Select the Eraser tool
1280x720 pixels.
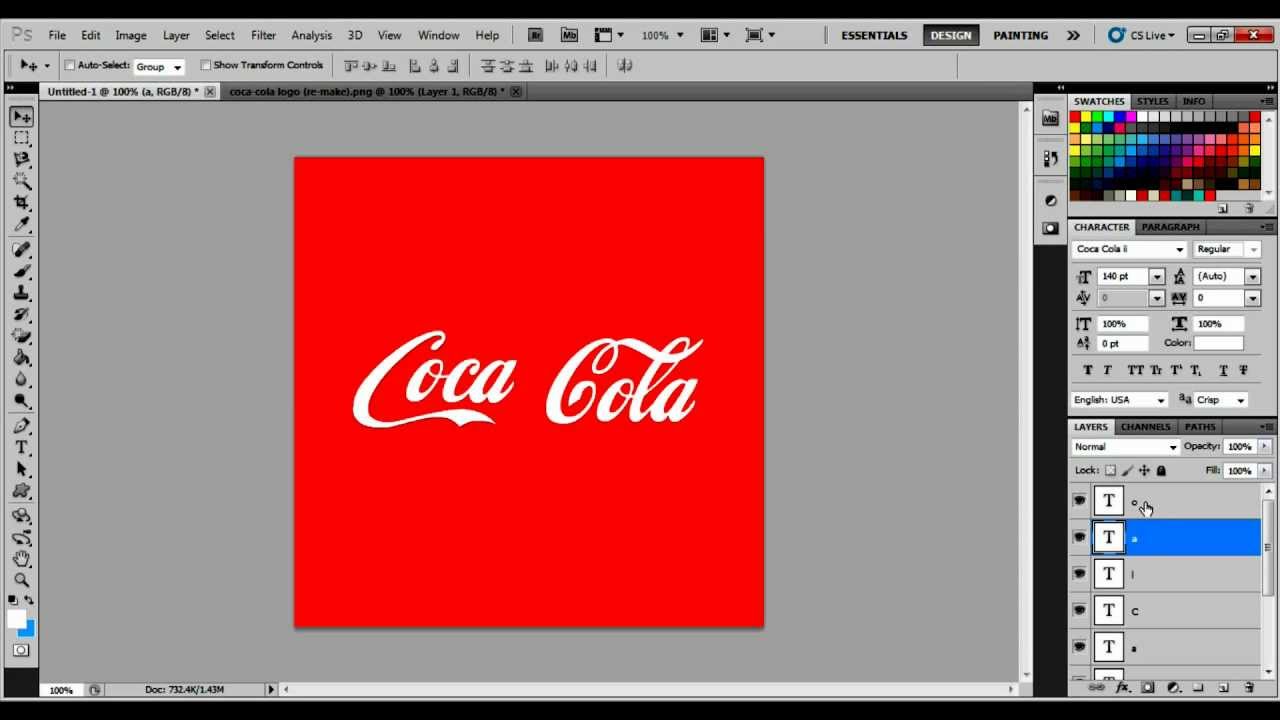pyautogui.click(x=22, y=336)
